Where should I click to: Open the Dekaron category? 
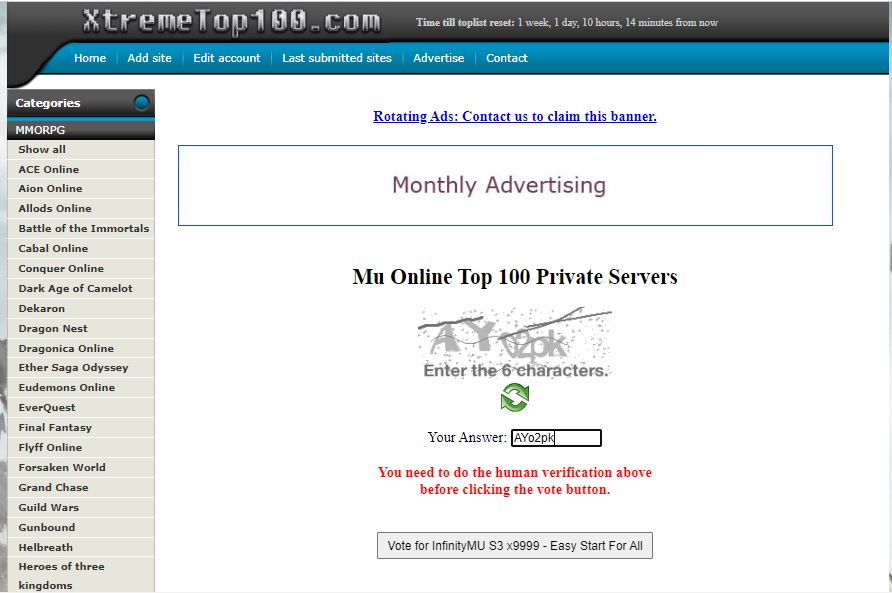[81, 308]
